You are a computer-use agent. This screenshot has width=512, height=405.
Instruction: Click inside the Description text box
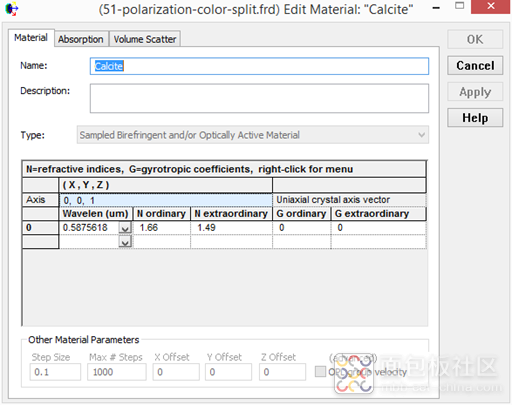coord(259,98)
